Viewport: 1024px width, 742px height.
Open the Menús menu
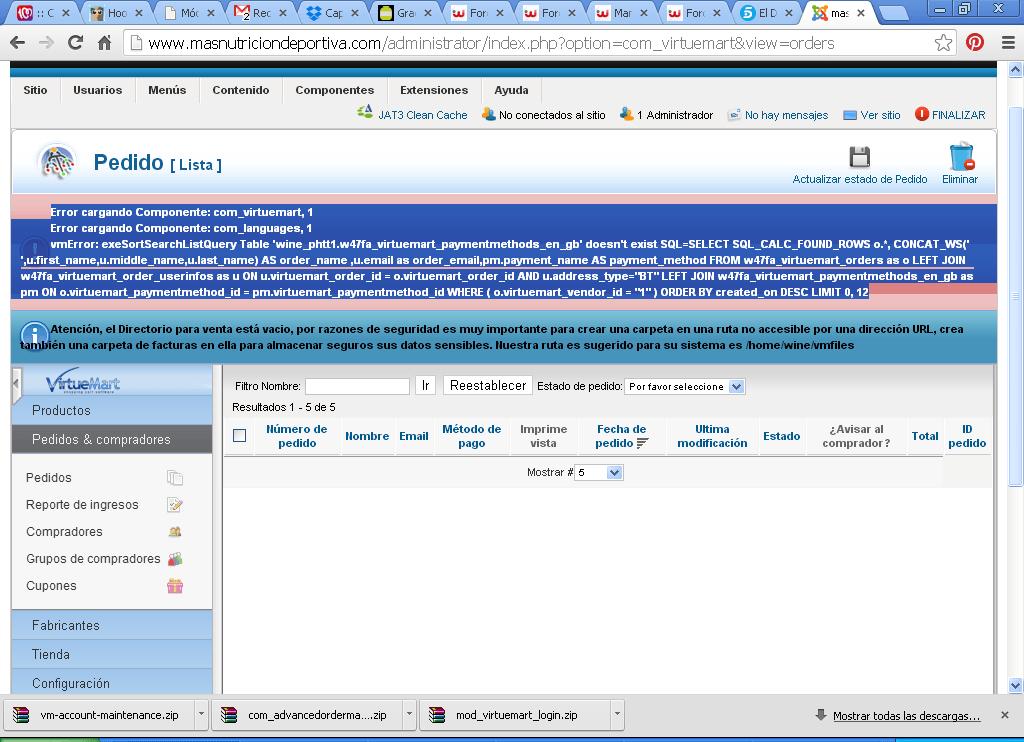(x=167, y=90)
